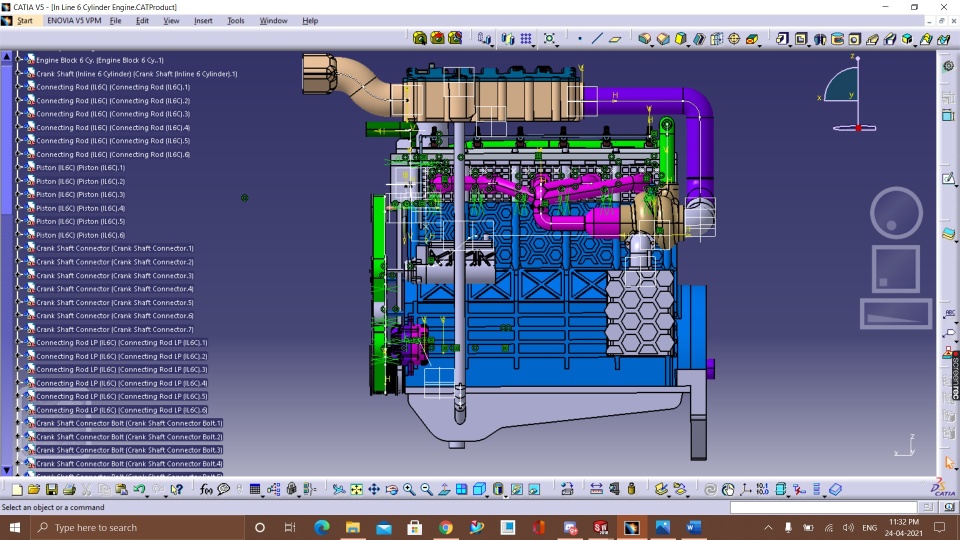Click the Save icon in bottom toolbar
Viewport: 960px width, 540px height.
tap(52, 490)
